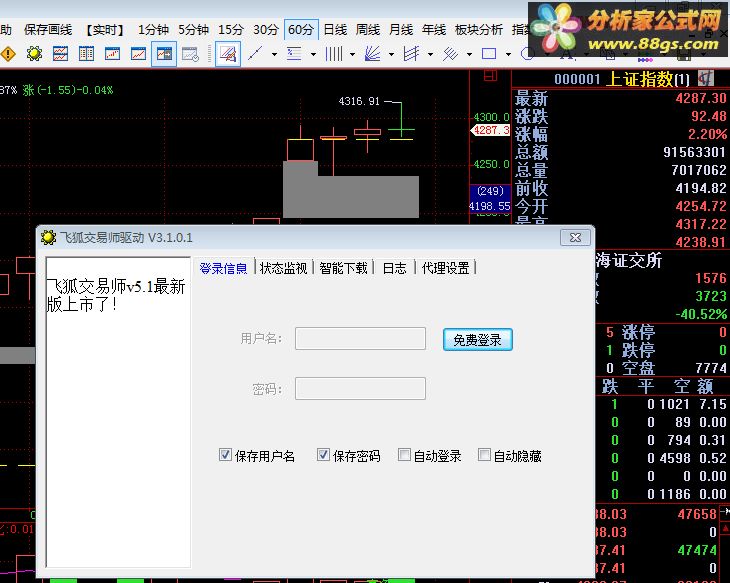Image resolution: width=730 pixels, height=583 pixels.
Task: Click the yellow warning diamond toolbar icon
Action: click(8, 54)
